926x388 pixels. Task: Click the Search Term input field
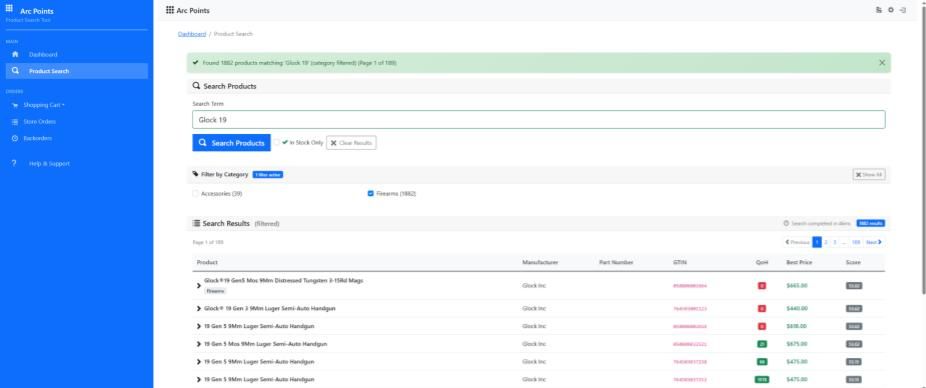(539, 119)
